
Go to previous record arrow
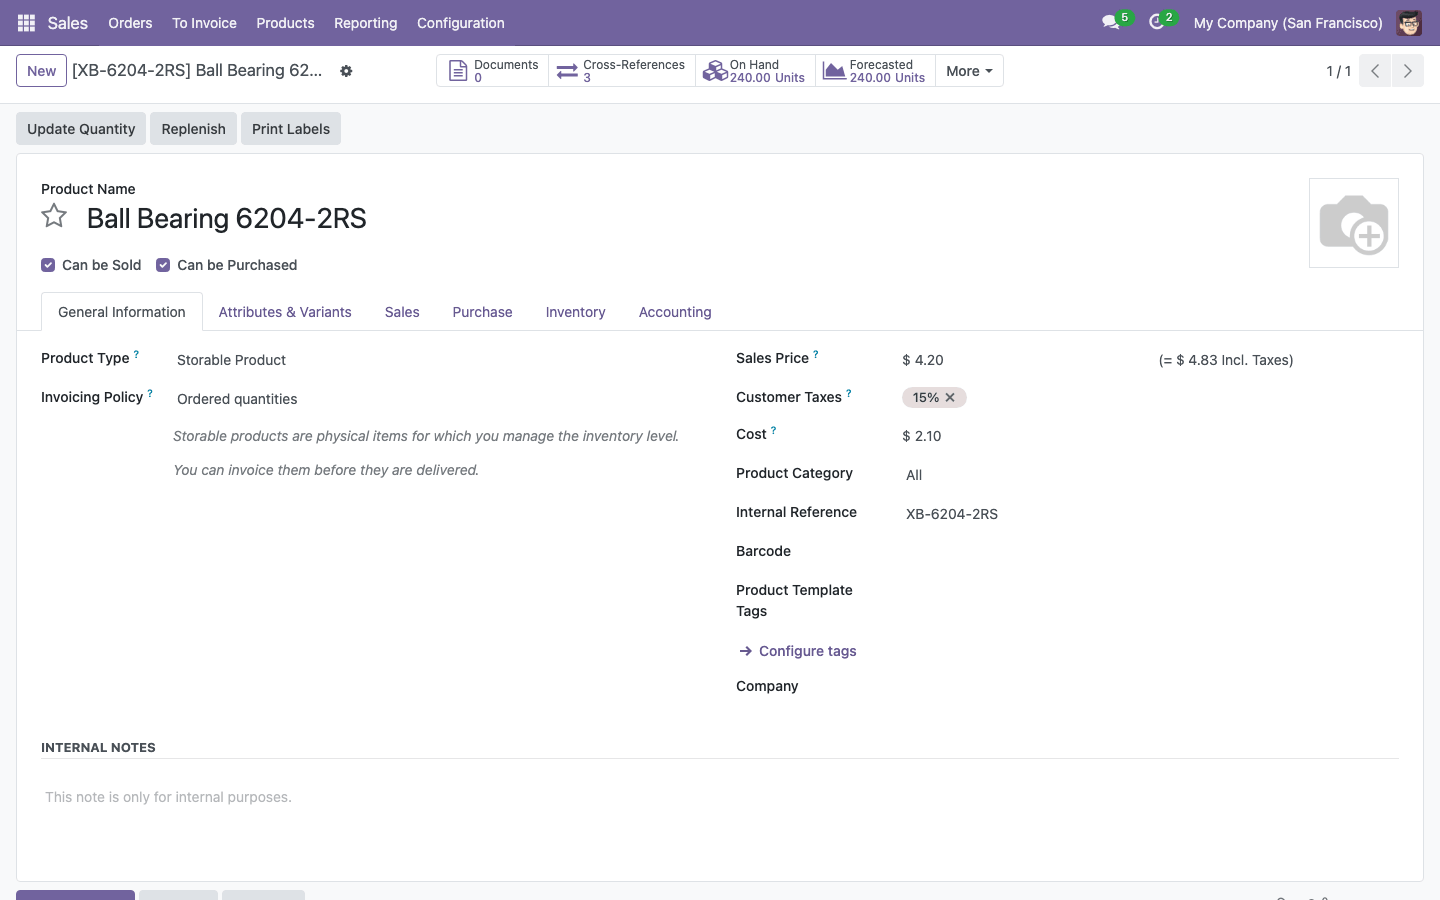tap(1375, 71)
